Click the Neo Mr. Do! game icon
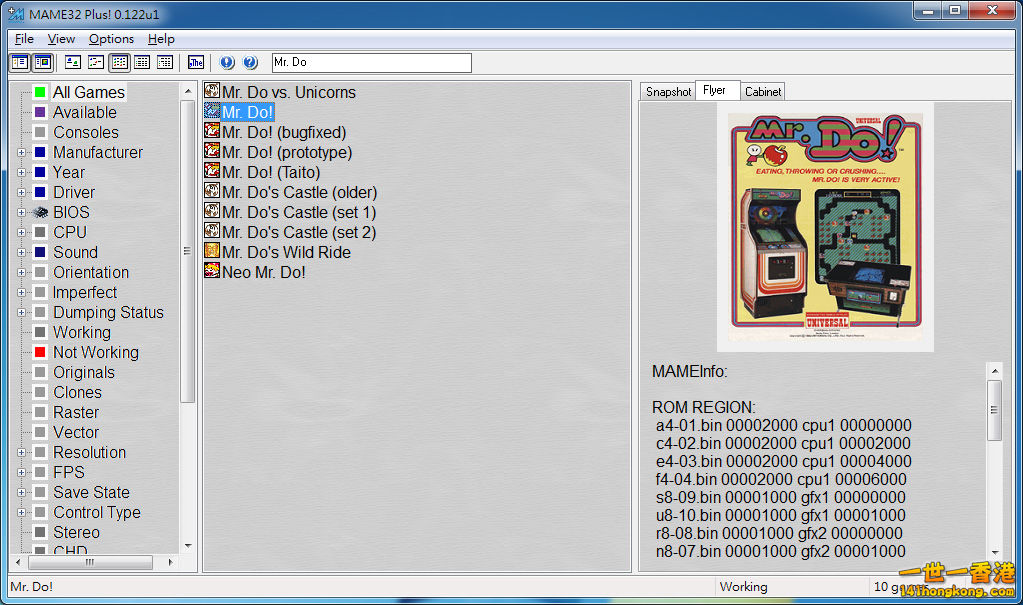 pyautogui.click(x=212, y=272)
